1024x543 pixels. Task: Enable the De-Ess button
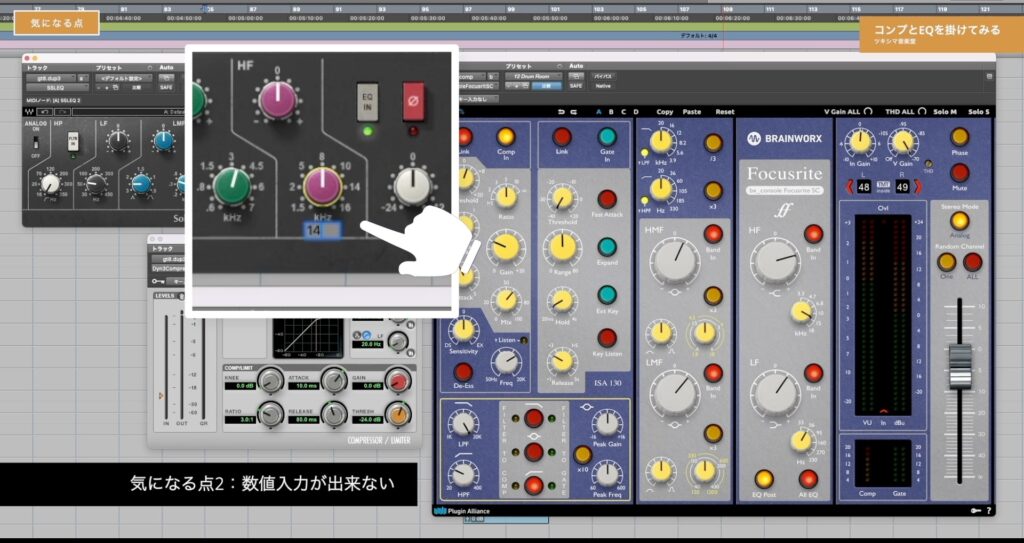point(463,372)
